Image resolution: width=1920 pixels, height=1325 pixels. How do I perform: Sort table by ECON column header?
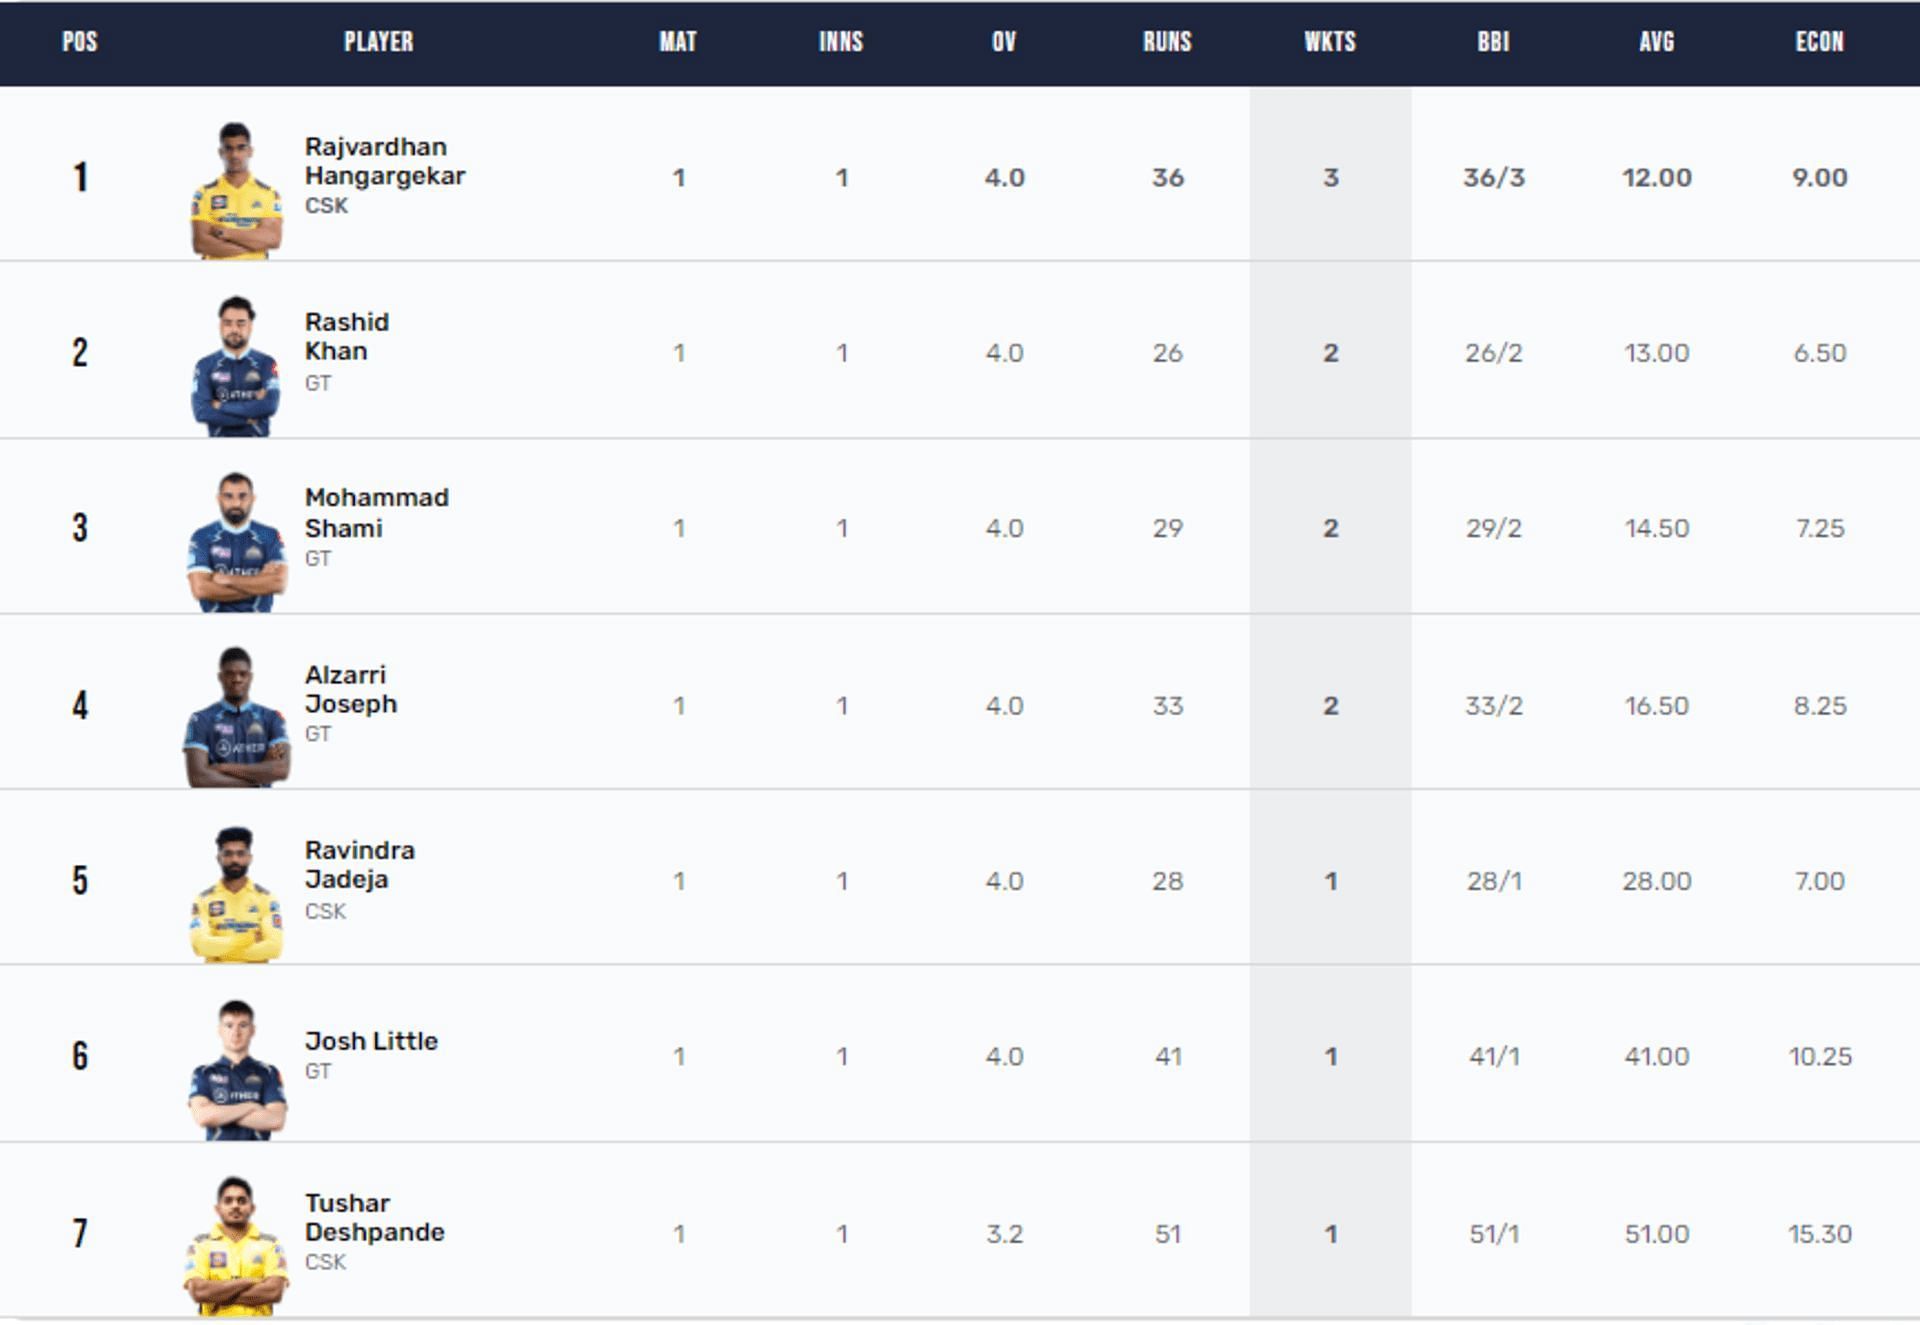(1819, 42)
